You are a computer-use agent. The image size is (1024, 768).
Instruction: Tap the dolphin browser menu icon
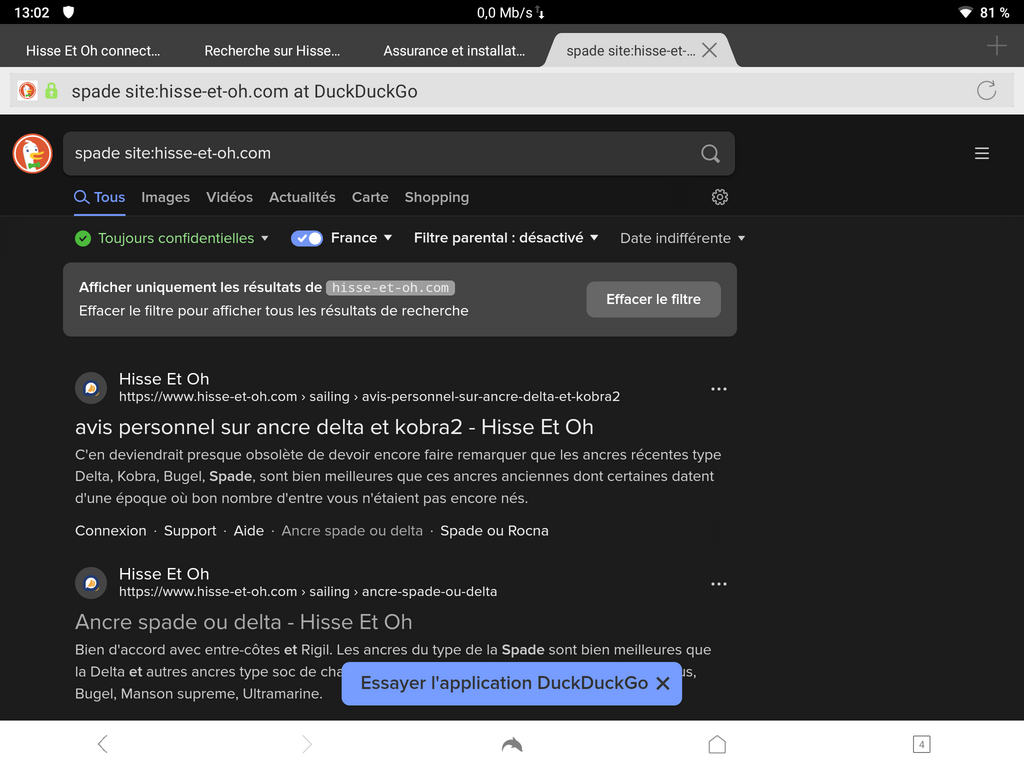coord(512,744)
